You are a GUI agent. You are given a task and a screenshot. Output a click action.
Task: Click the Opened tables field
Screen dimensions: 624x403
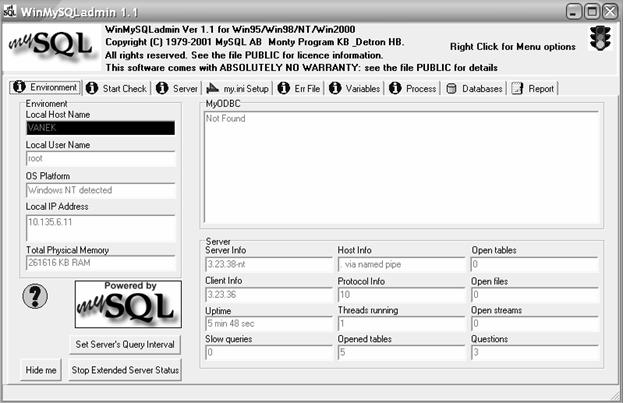click(401, 352)
